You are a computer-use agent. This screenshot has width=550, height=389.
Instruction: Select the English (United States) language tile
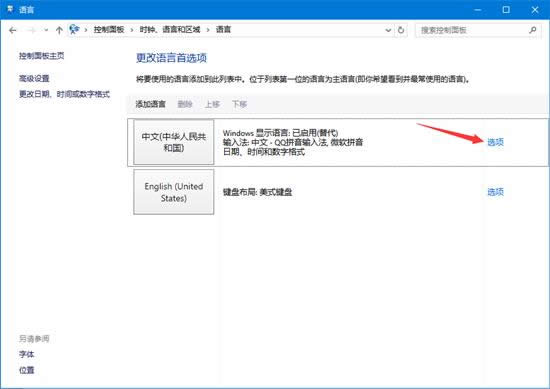(x=174, y=192)
